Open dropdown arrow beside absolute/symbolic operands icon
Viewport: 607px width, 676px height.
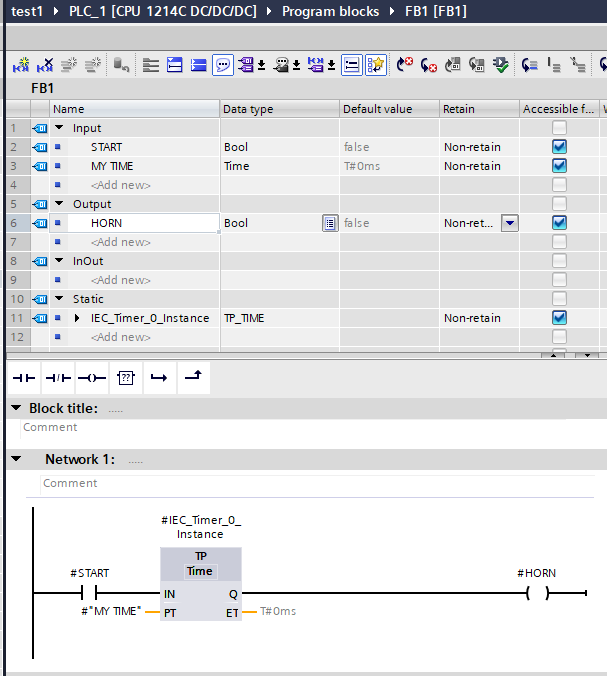[262, 65]
